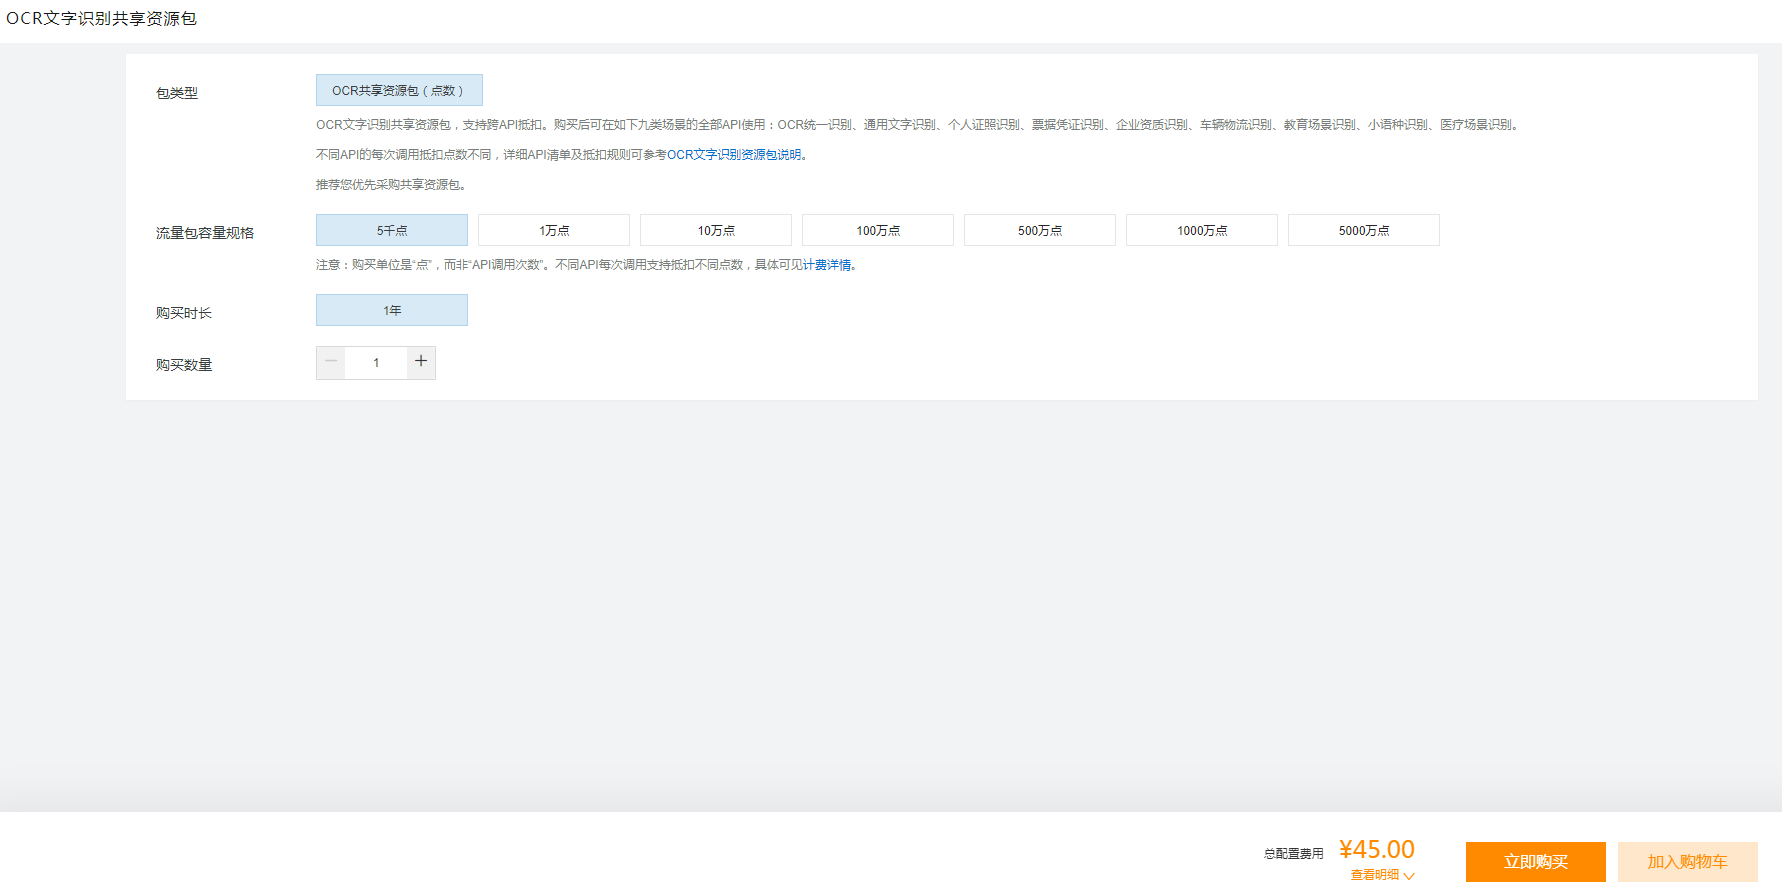Choose the 10万点 capacity option
Viewport: 1782px width, 895px height.
click(x=716, y=230)
